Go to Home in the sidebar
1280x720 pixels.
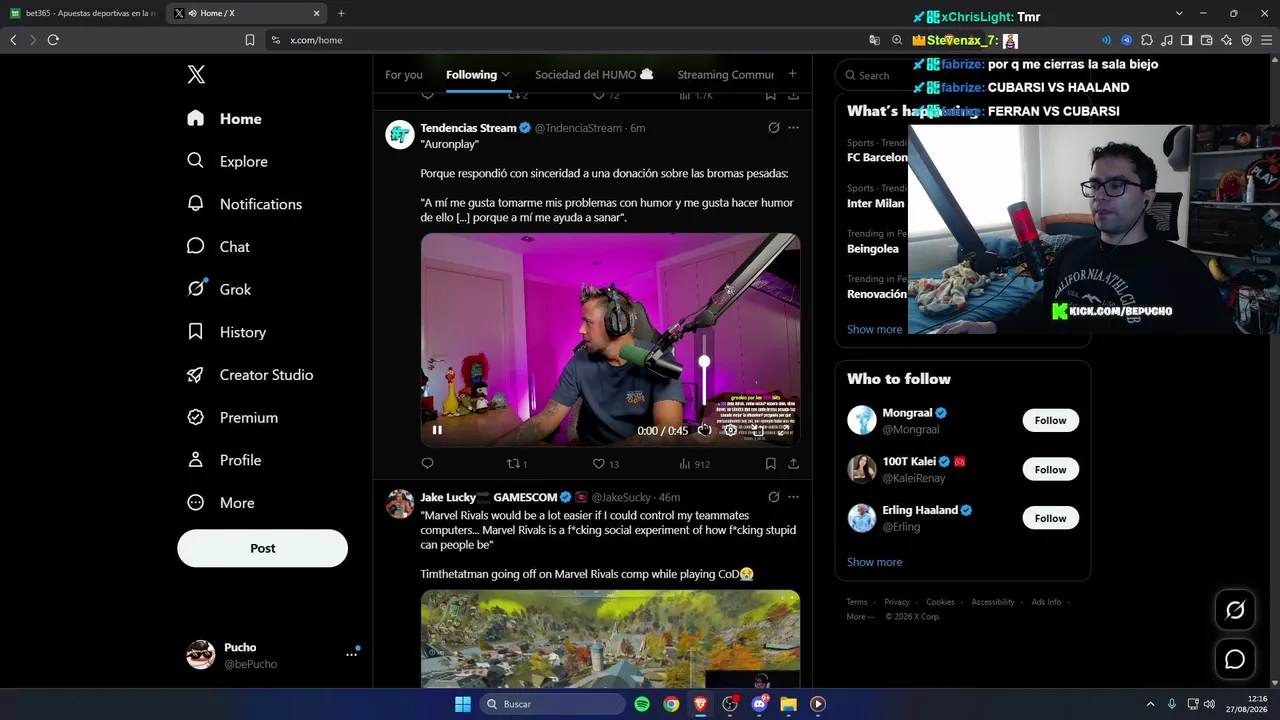[224, 119]
